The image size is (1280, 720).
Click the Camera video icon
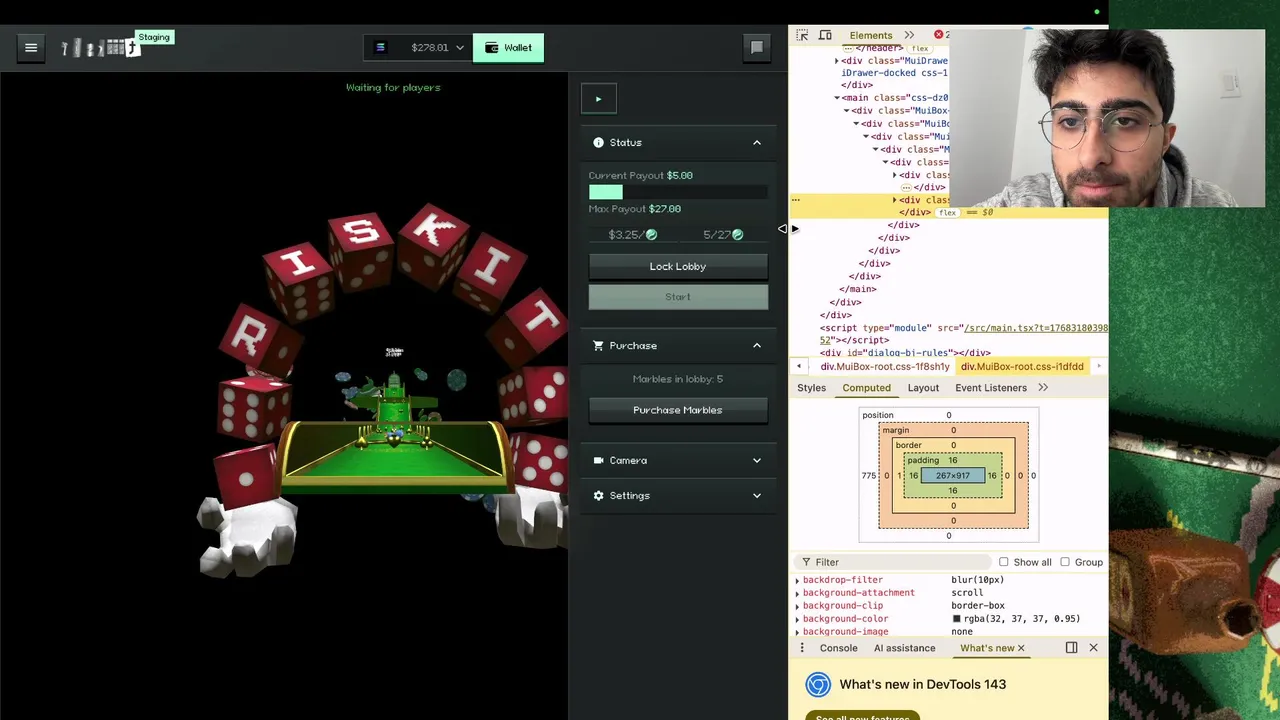598,460
